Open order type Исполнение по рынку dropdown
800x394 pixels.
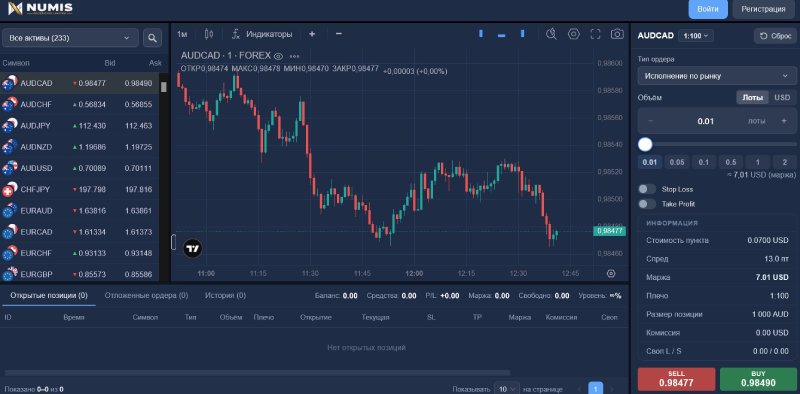tap(717, 76)
